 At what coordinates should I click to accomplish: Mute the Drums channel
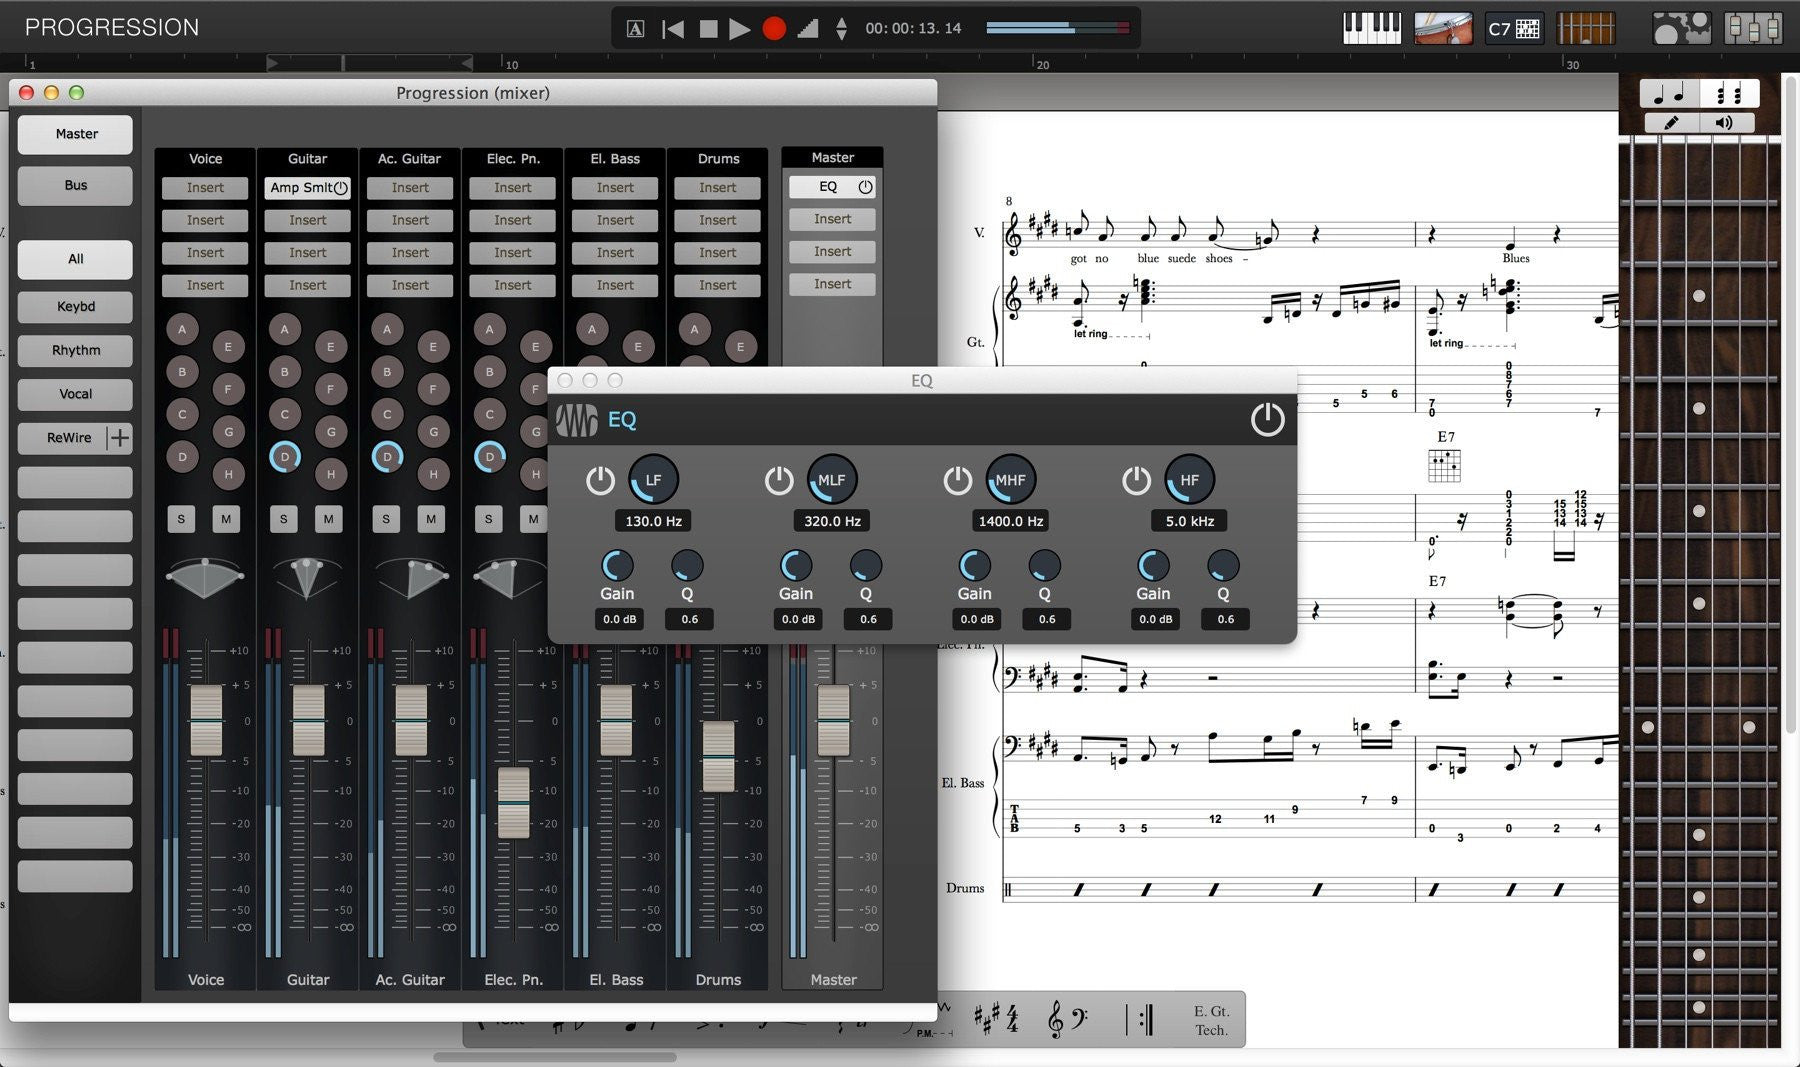(x=738, y=519)
